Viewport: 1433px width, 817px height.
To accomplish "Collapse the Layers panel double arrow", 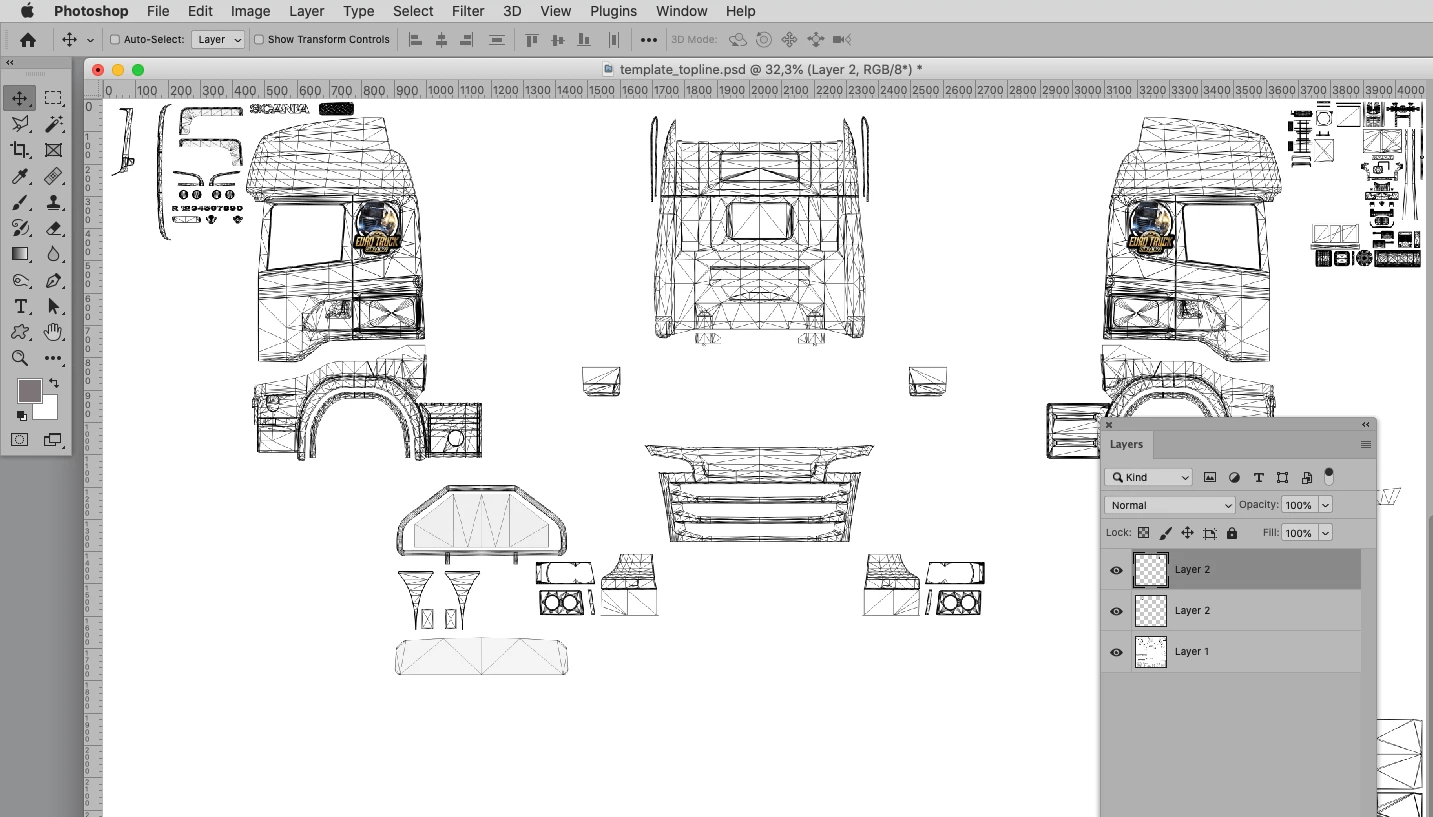I will tap(1366, 425).
